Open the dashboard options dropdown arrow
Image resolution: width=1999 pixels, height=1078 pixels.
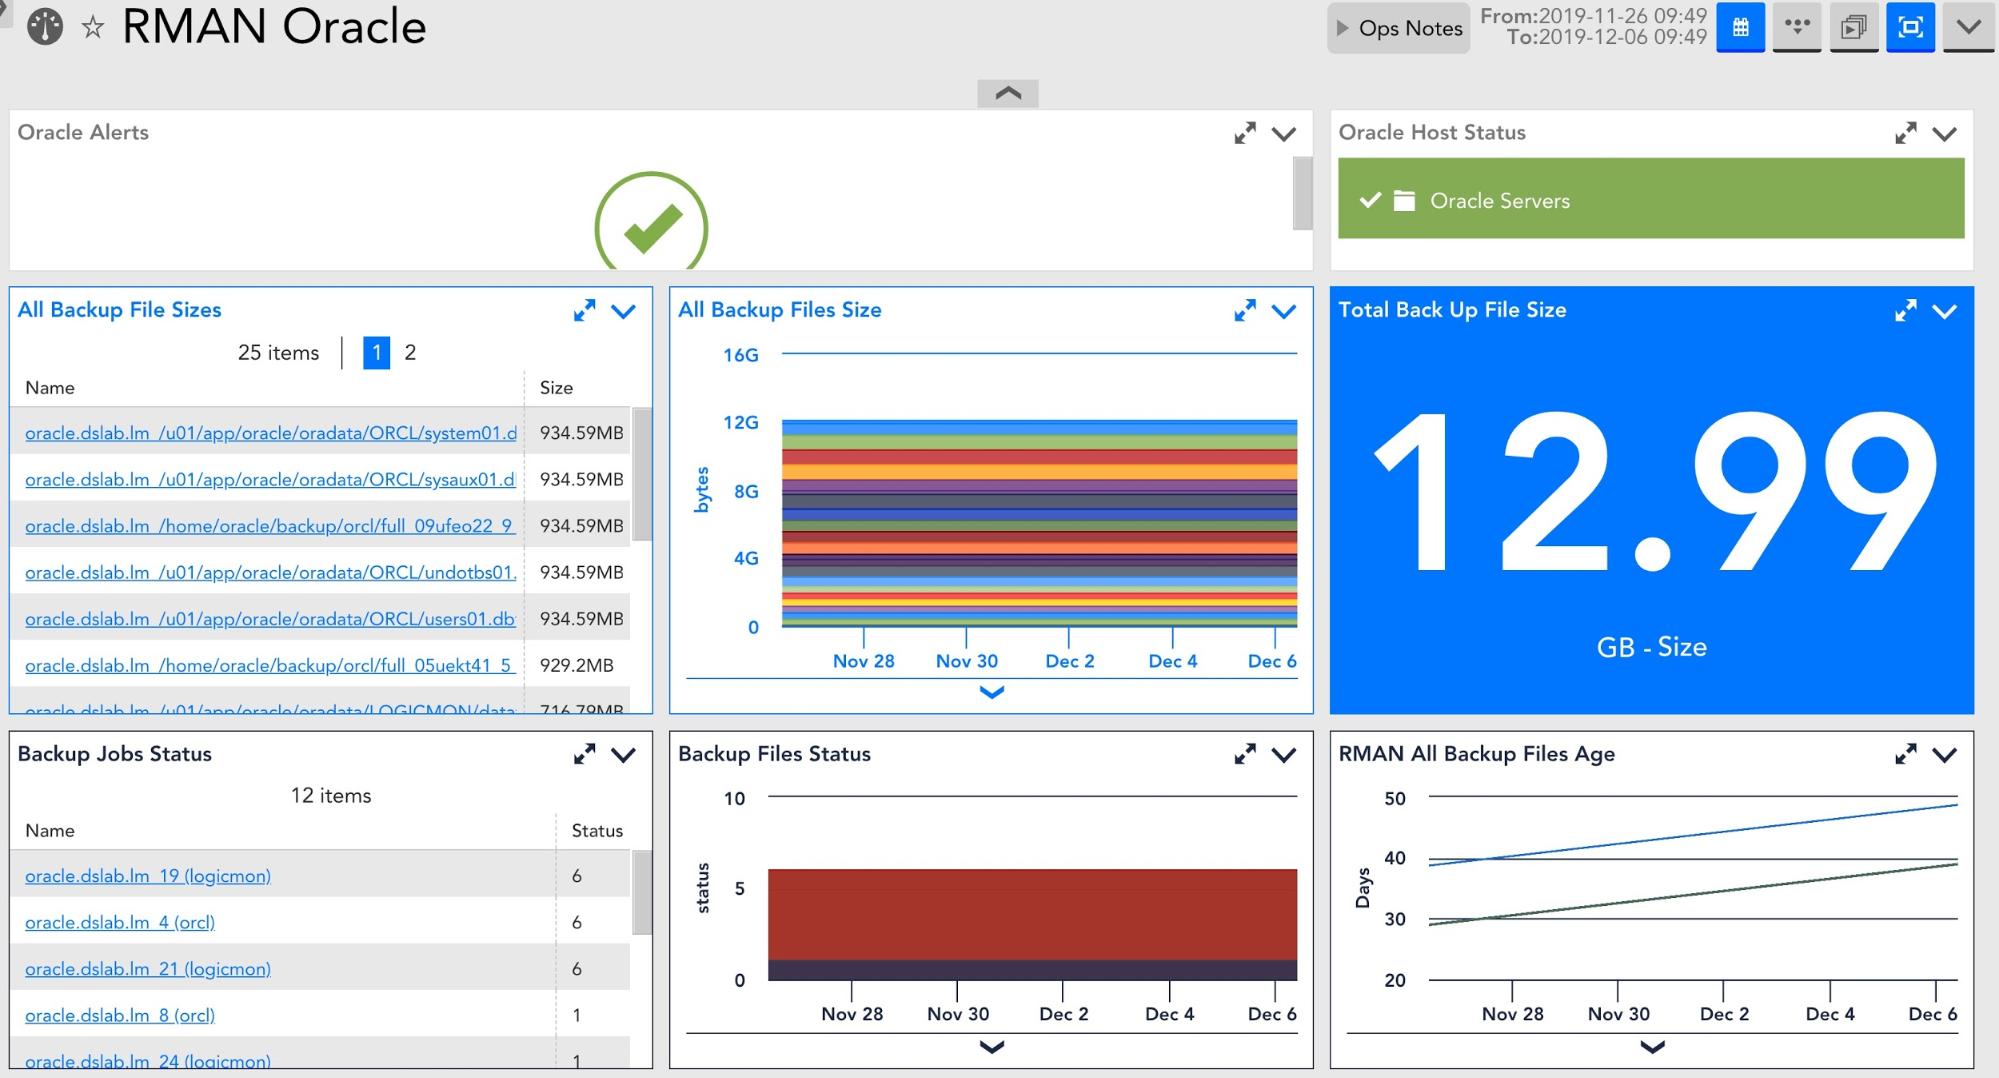coord(1968,27)
